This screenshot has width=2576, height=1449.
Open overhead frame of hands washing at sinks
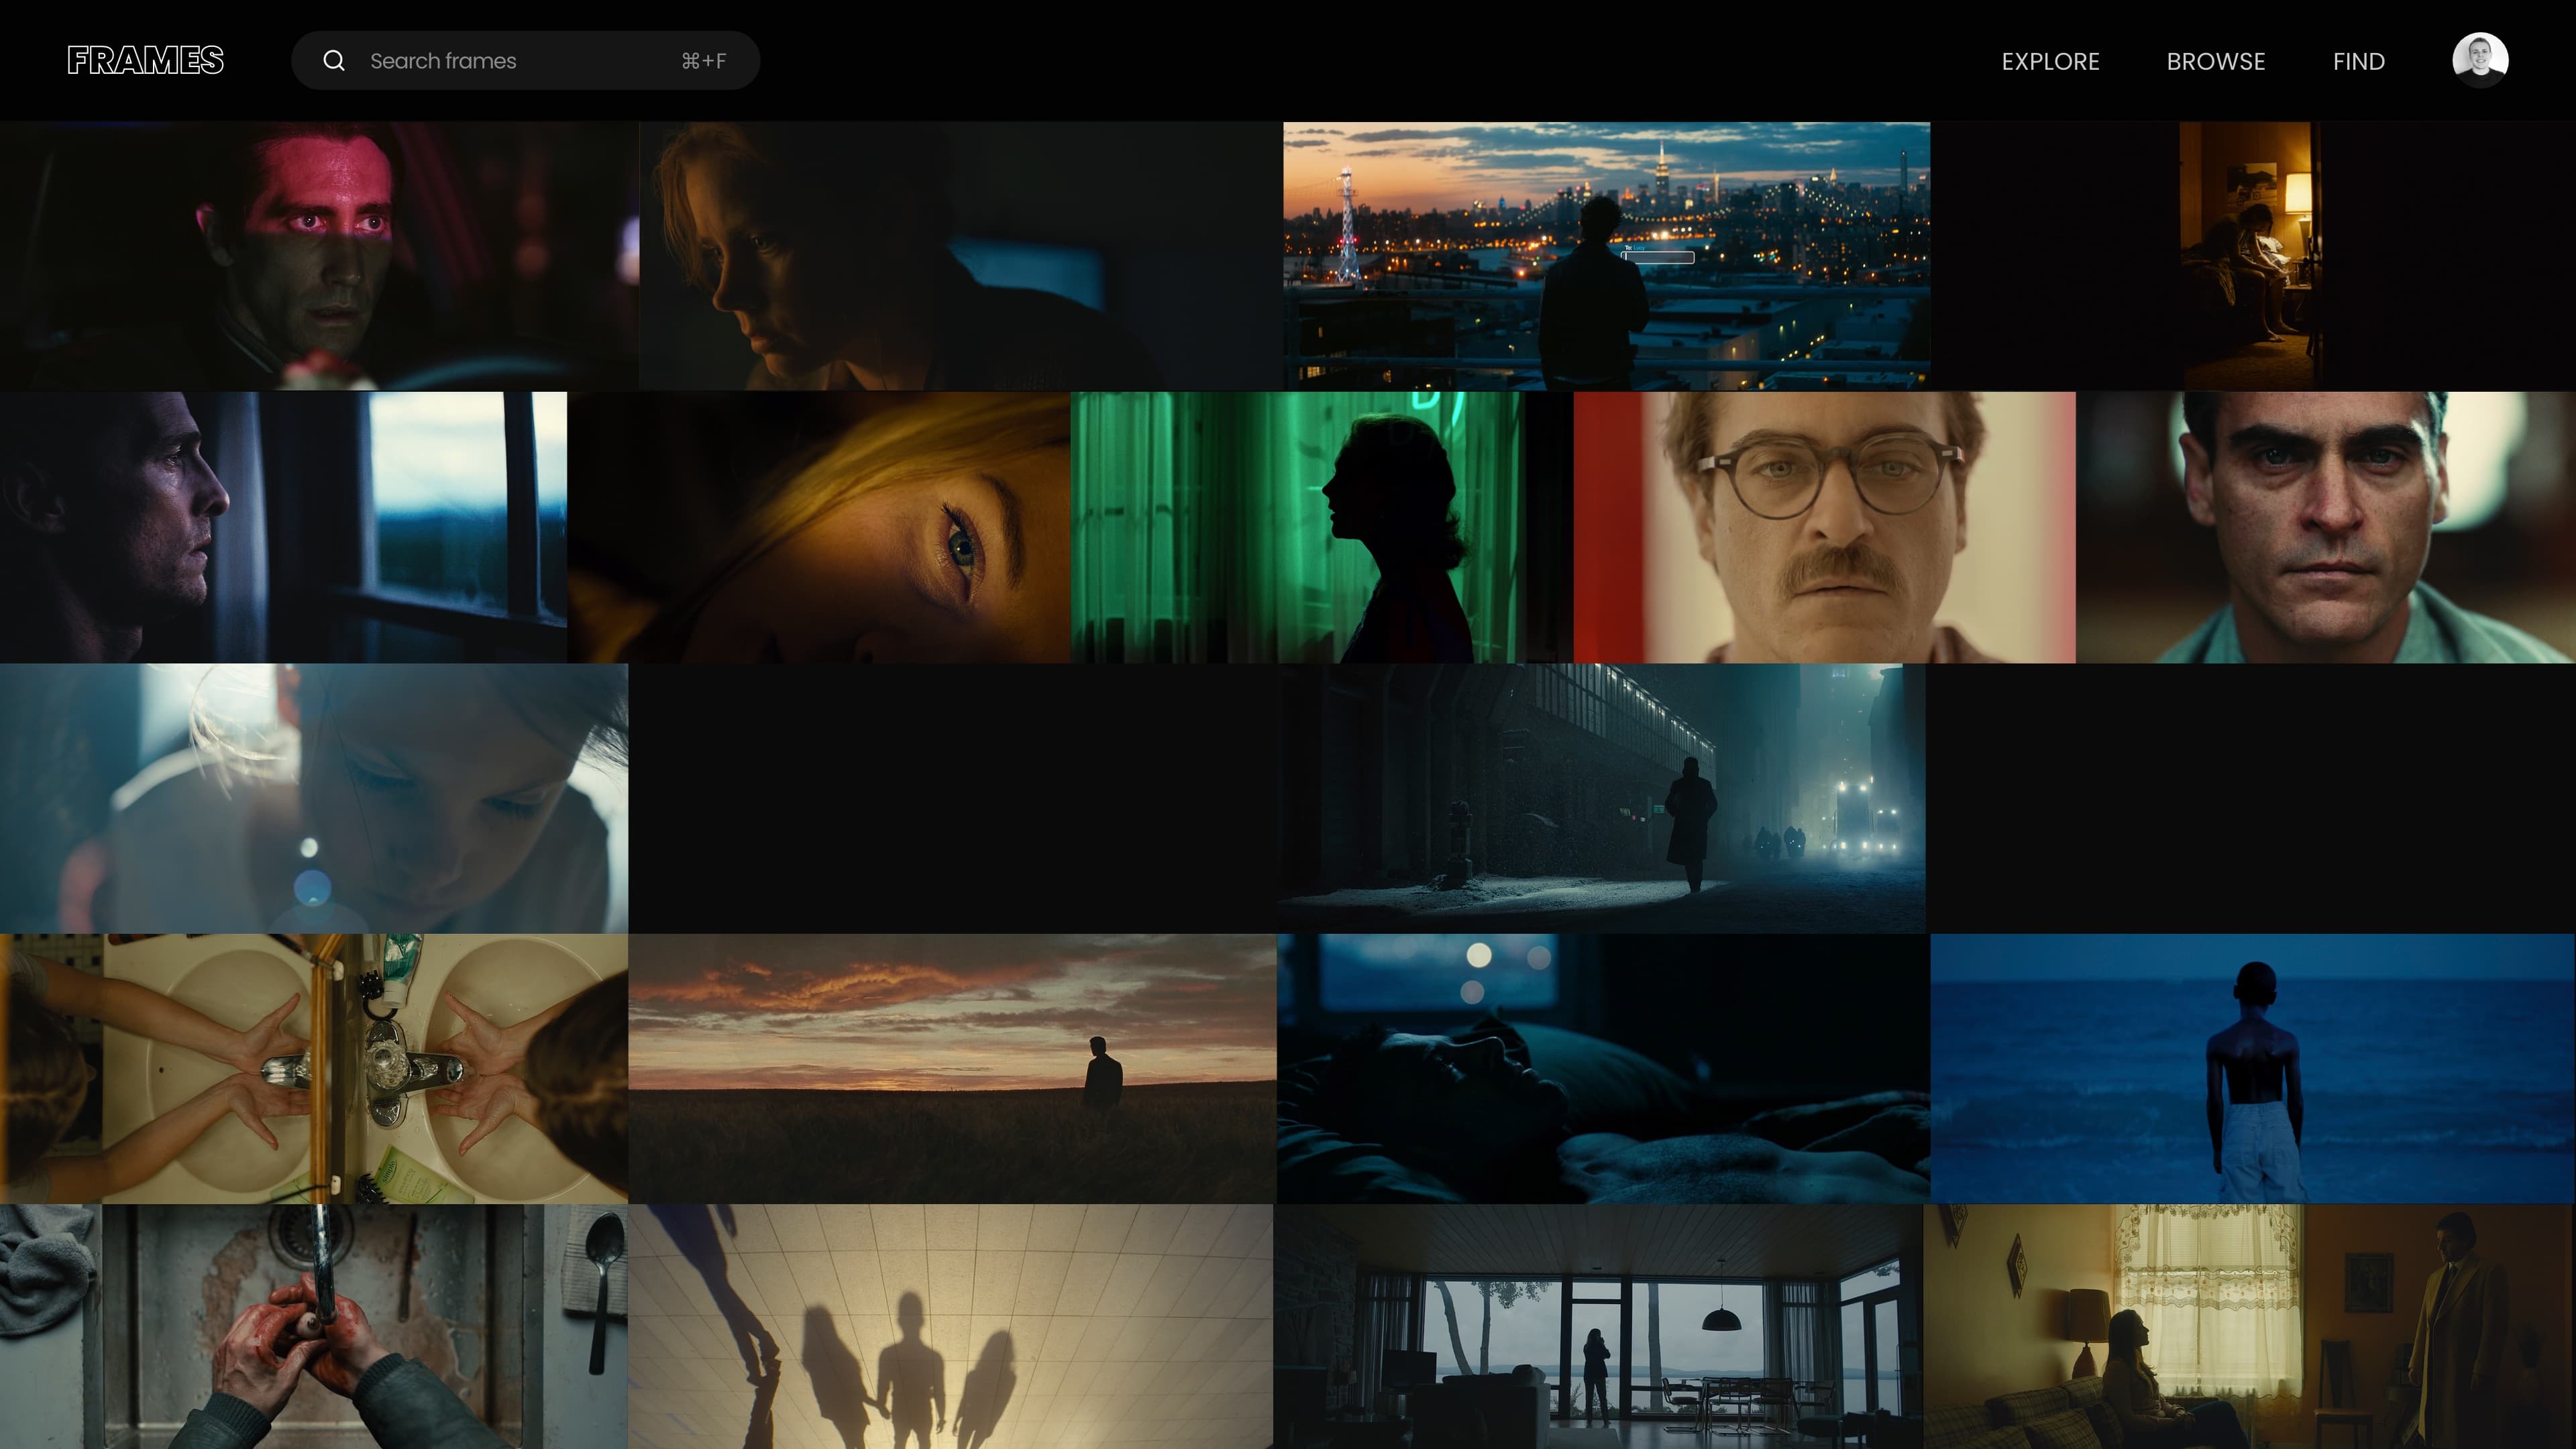click(314, 1068)
